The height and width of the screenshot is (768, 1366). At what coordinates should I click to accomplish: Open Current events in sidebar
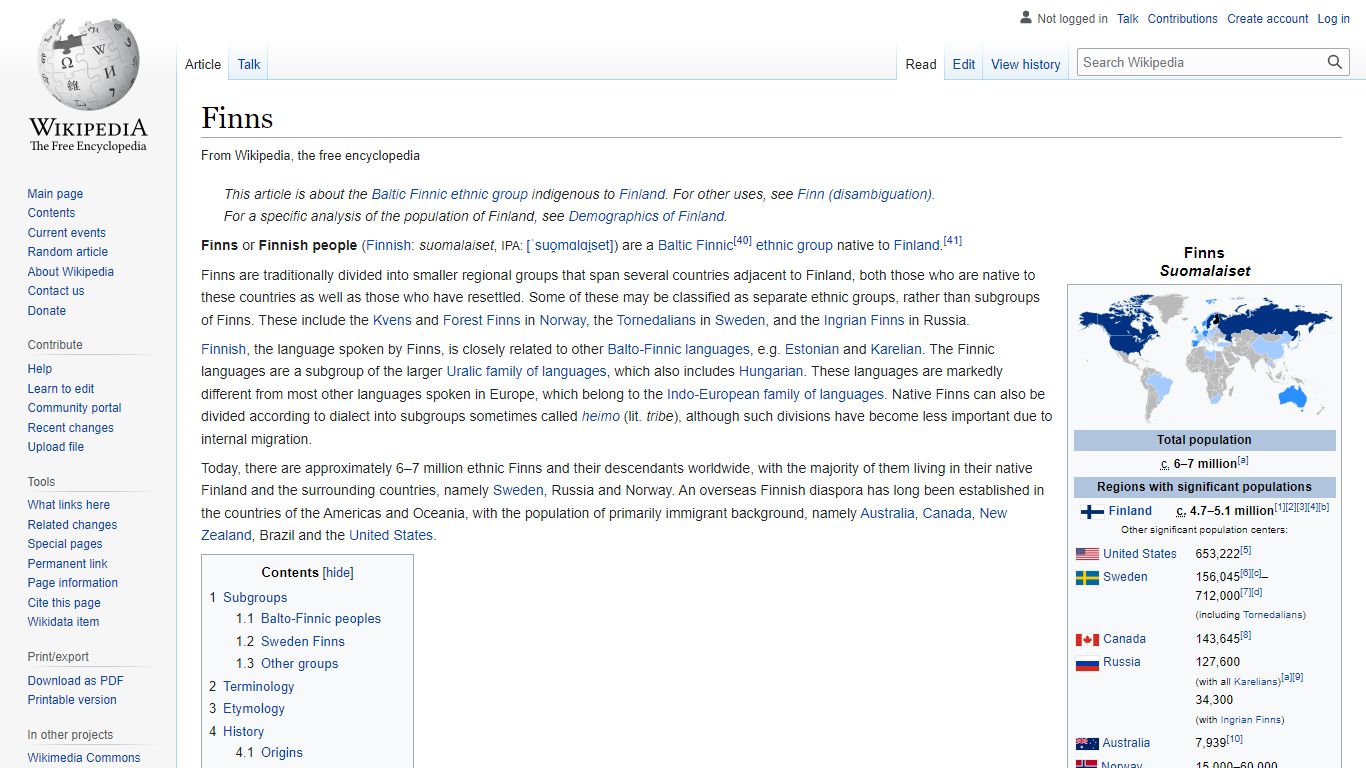[67, 233]
